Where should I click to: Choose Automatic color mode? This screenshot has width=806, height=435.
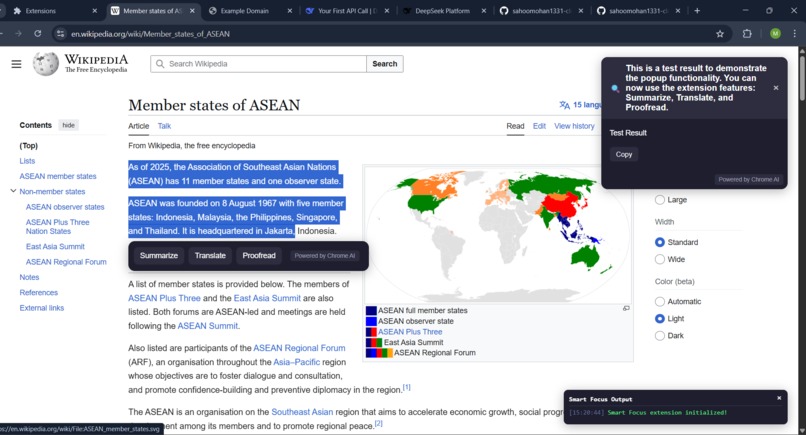click(x=660, y=301)
